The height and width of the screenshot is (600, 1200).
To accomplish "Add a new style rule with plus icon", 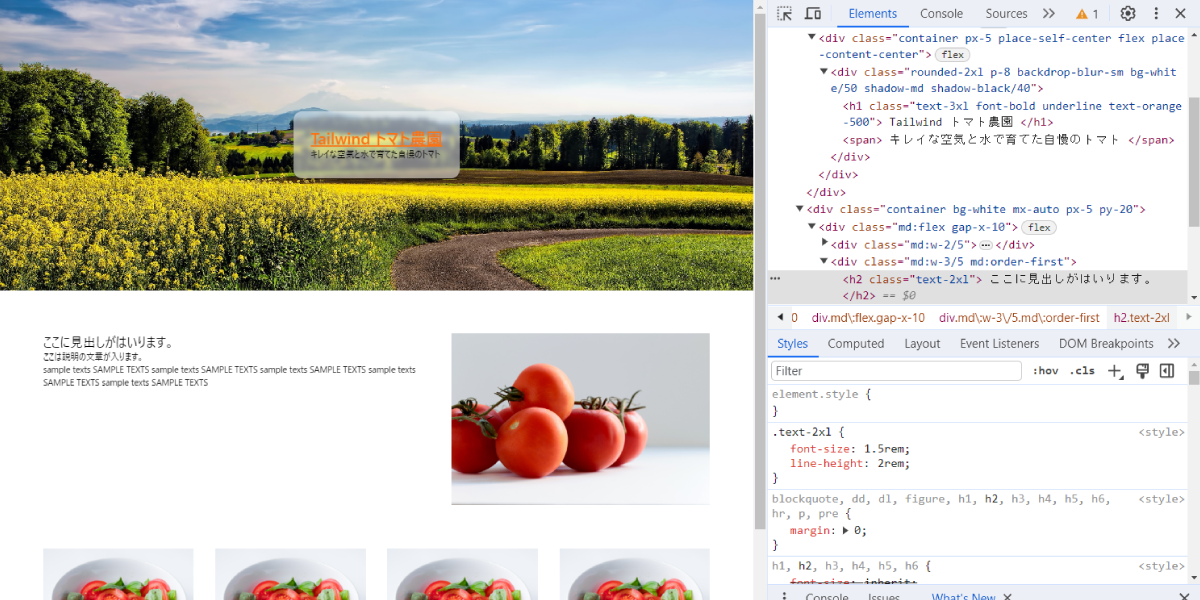I will coord(1115,371).
